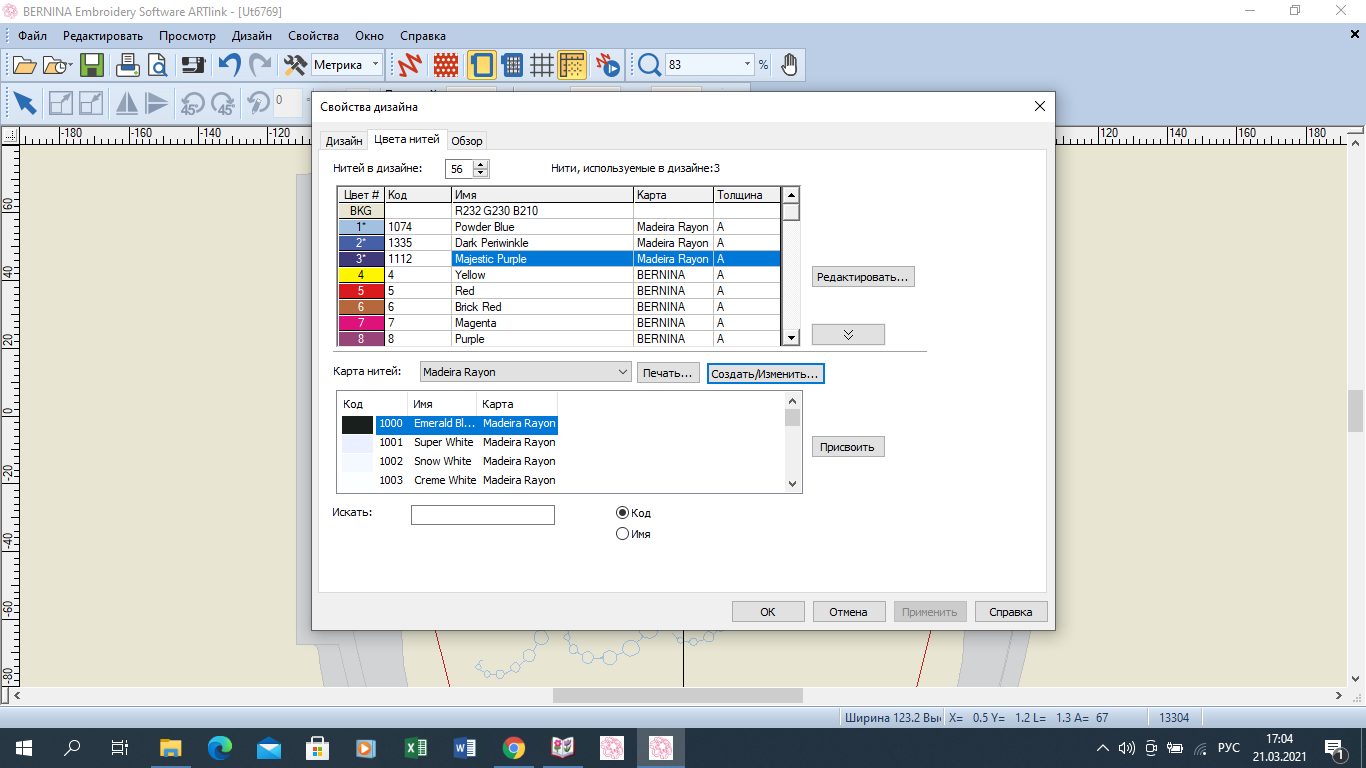1366x768 pixels.
Task: Select the Magenta color swatch row 7
Action: coord(361,323)
